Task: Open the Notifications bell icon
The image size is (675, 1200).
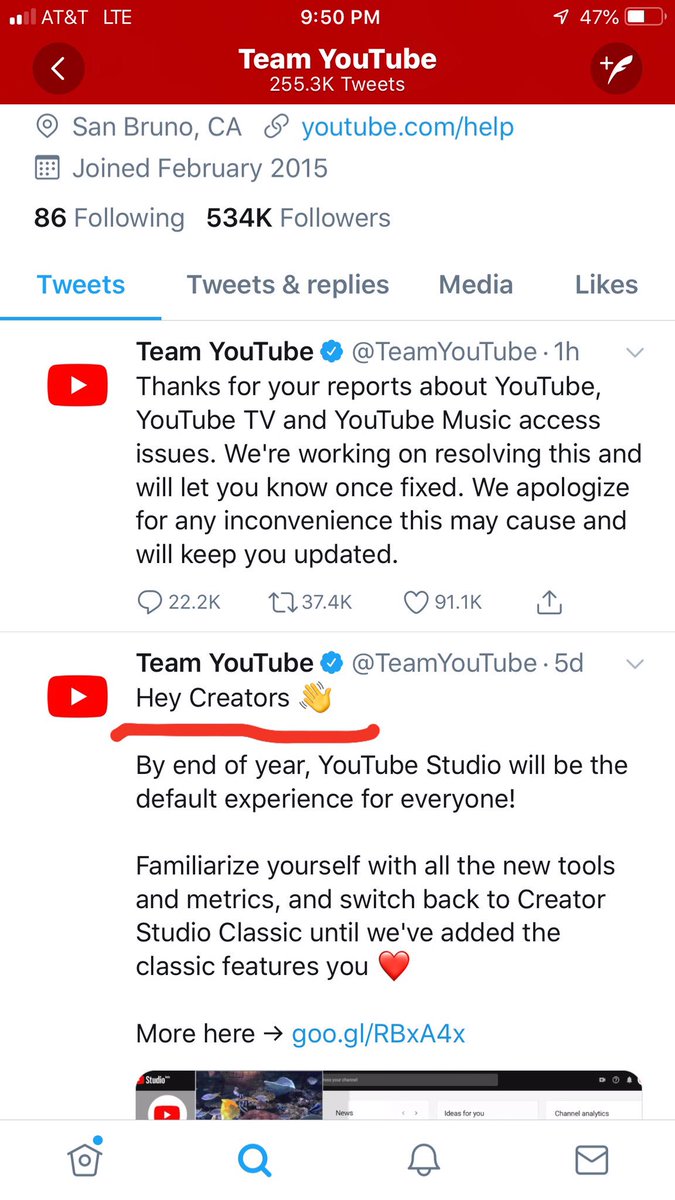Action: [424, 1160]
